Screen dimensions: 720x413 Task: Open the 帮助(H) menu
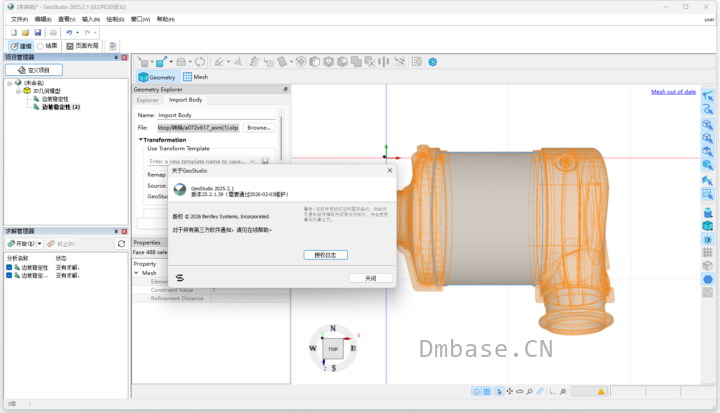point(166,19)
